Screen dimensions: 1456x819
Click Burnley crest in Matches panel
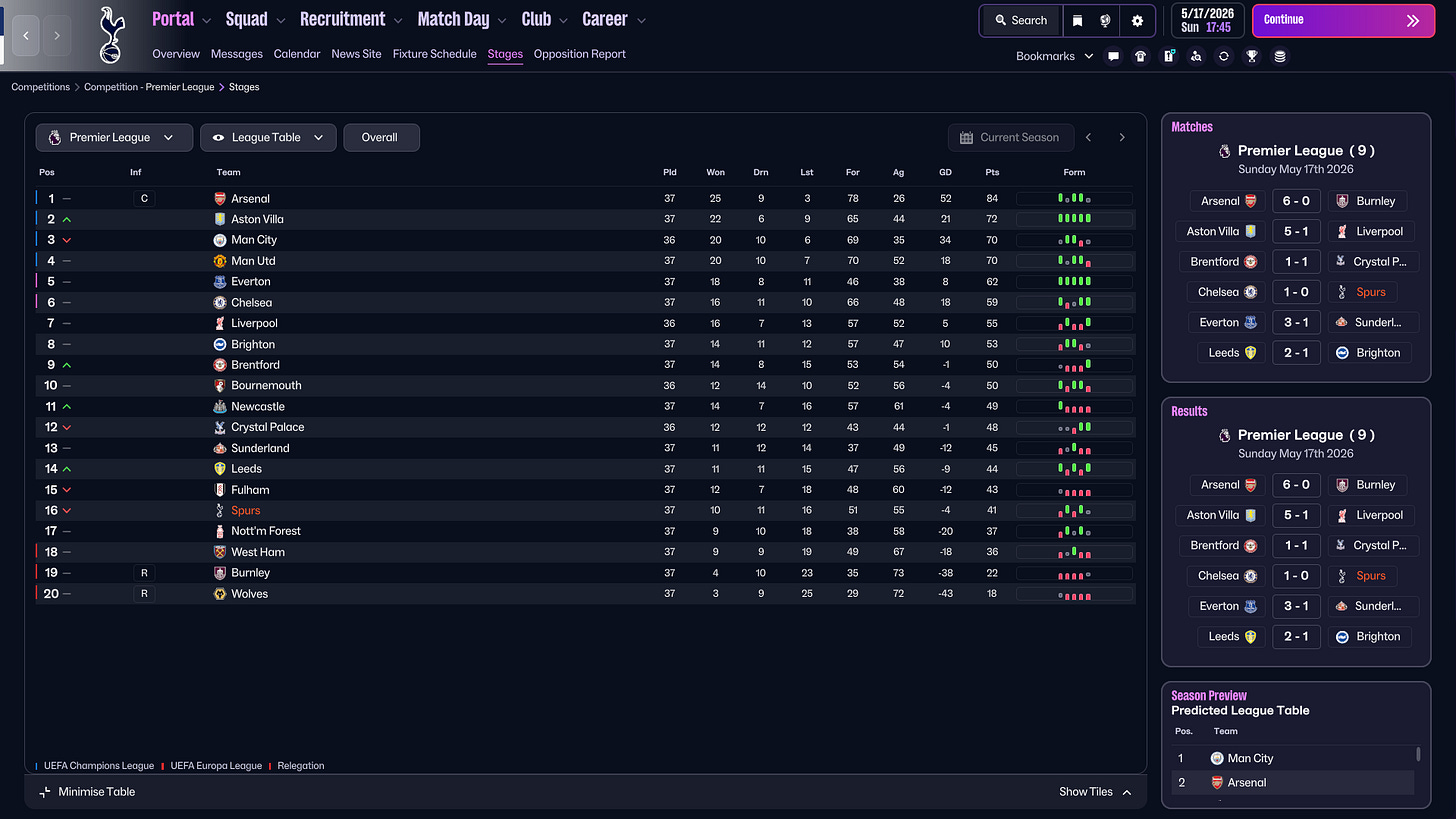[1342, 201]
